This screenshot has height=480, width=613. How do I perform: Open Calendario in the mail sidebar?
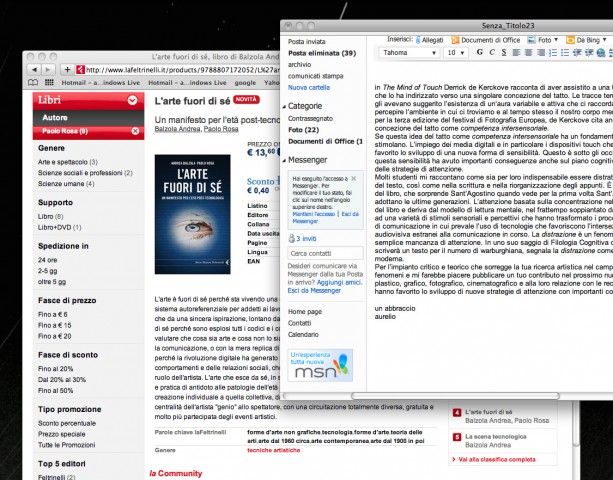[x=303, y=334]
